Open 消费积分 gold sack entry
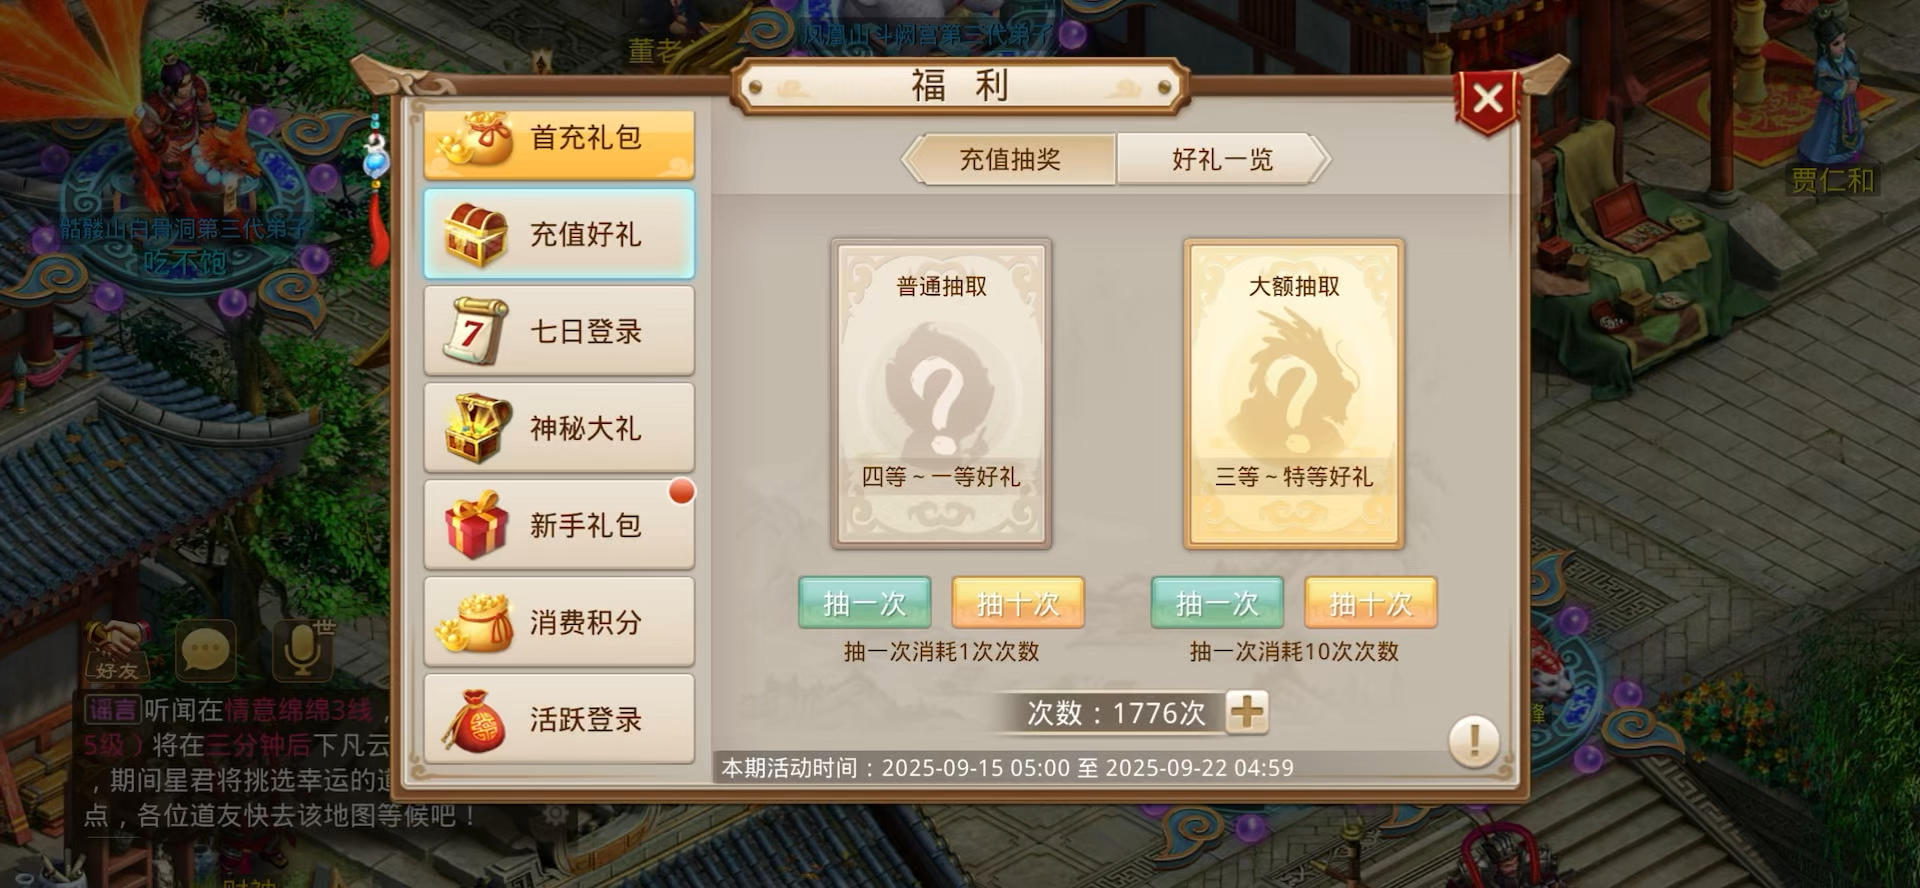Image resolution: width=1920 pixels, height=888 pixels. pos(559,622)
